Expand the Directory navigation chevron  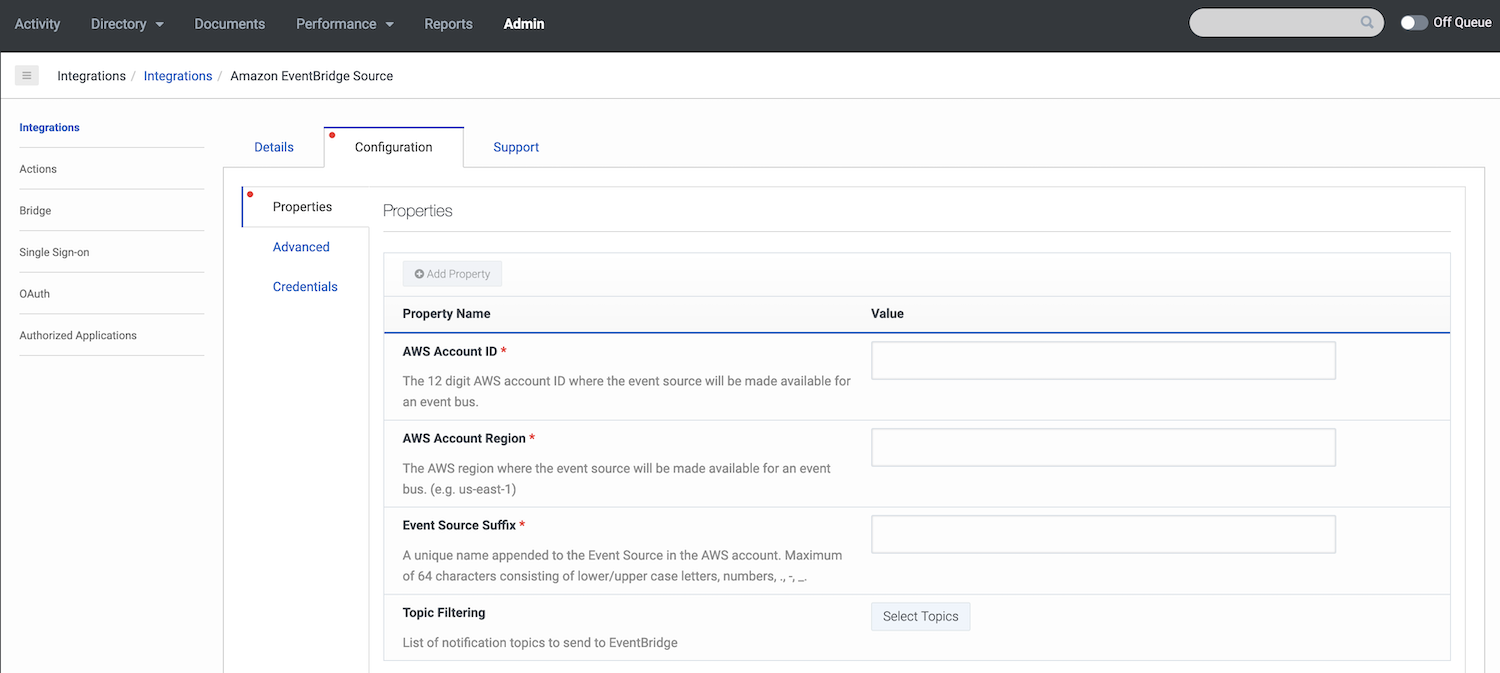coord(159,24)
